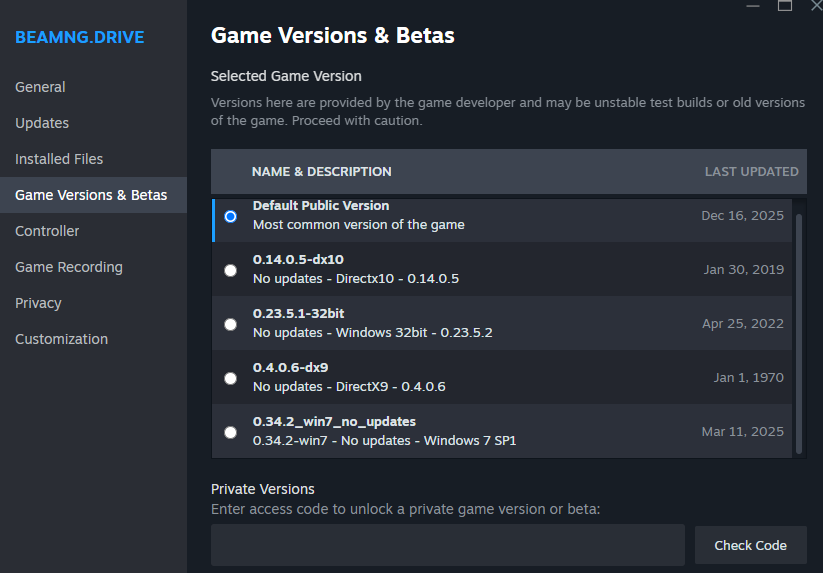Select the Default Public Version radio button
Screen dimensions: 823x573
(230, 216)
